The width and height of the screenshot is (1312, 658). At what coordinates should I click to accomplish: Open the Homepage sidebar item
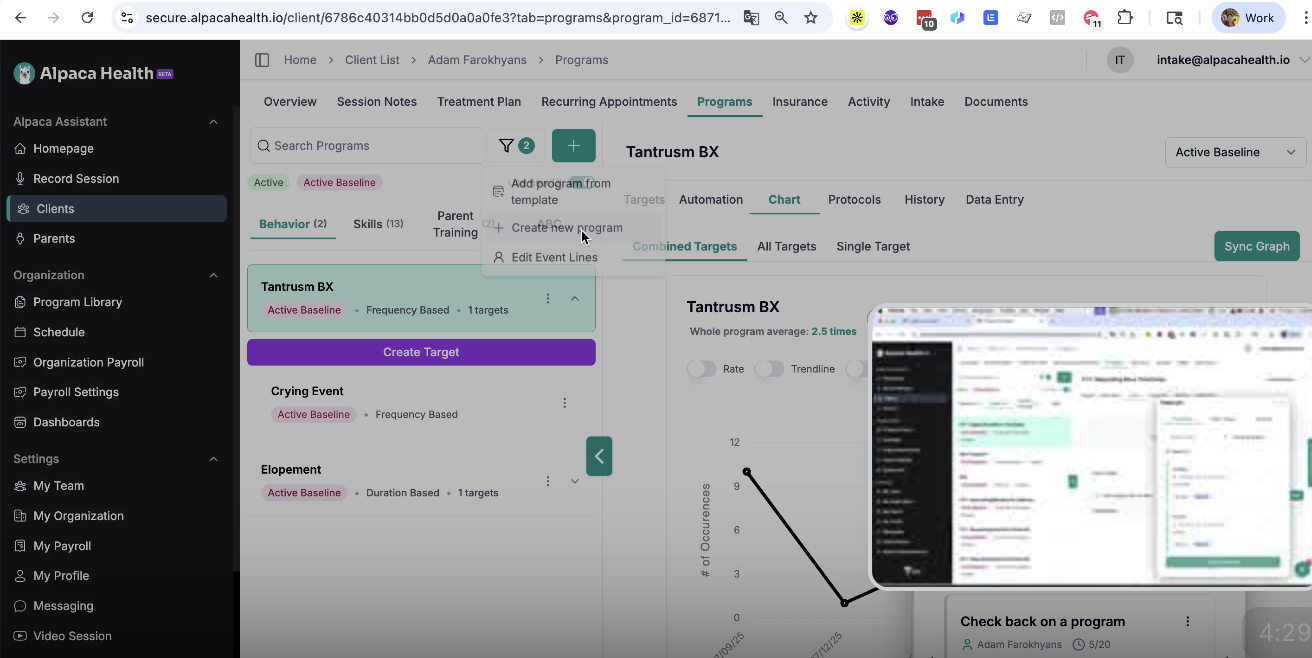tap(63, 148)
